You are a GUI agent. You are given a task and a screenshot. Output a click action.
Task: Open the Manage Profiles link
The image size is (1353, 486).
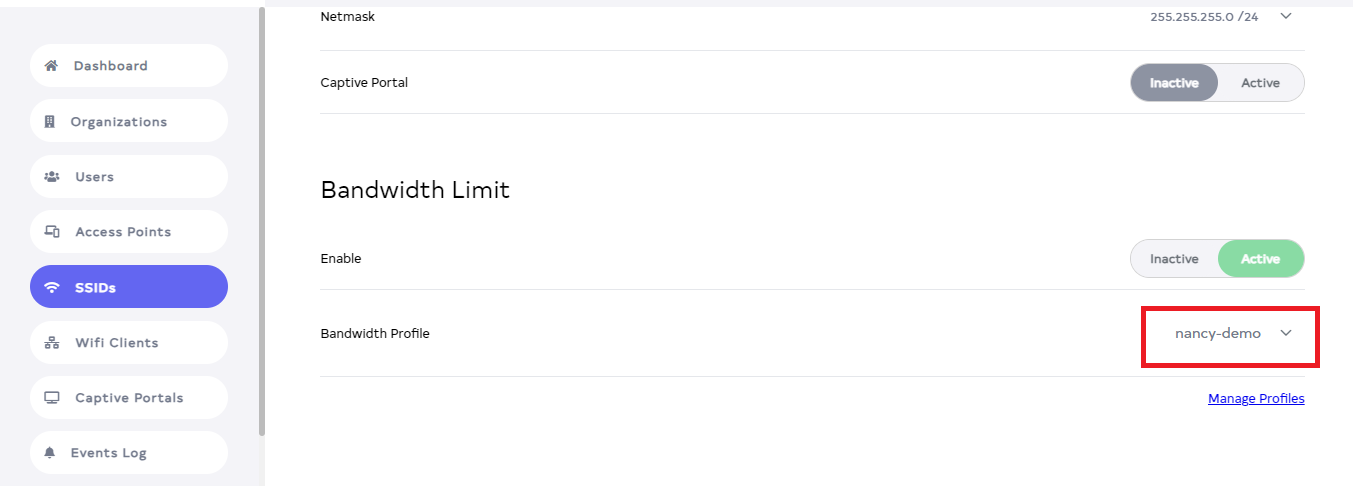click(1256, 399)
